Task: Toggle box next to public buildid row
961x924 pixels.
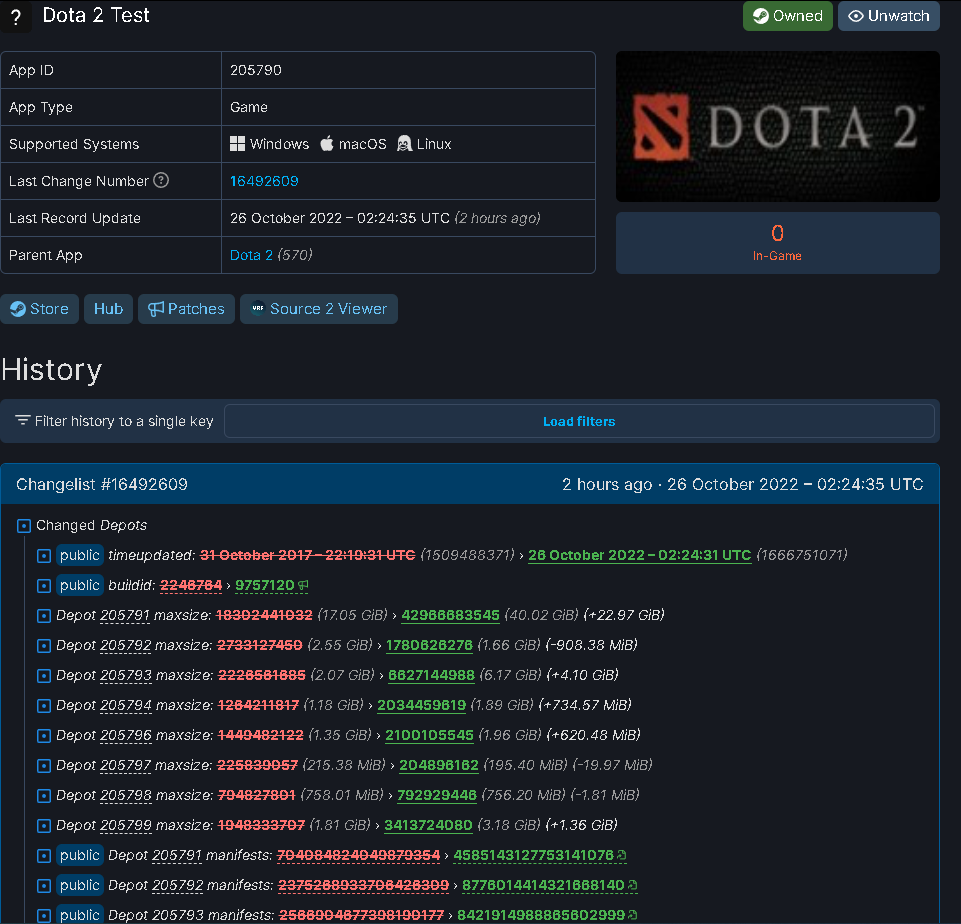Action: click(x=44, y=586)
